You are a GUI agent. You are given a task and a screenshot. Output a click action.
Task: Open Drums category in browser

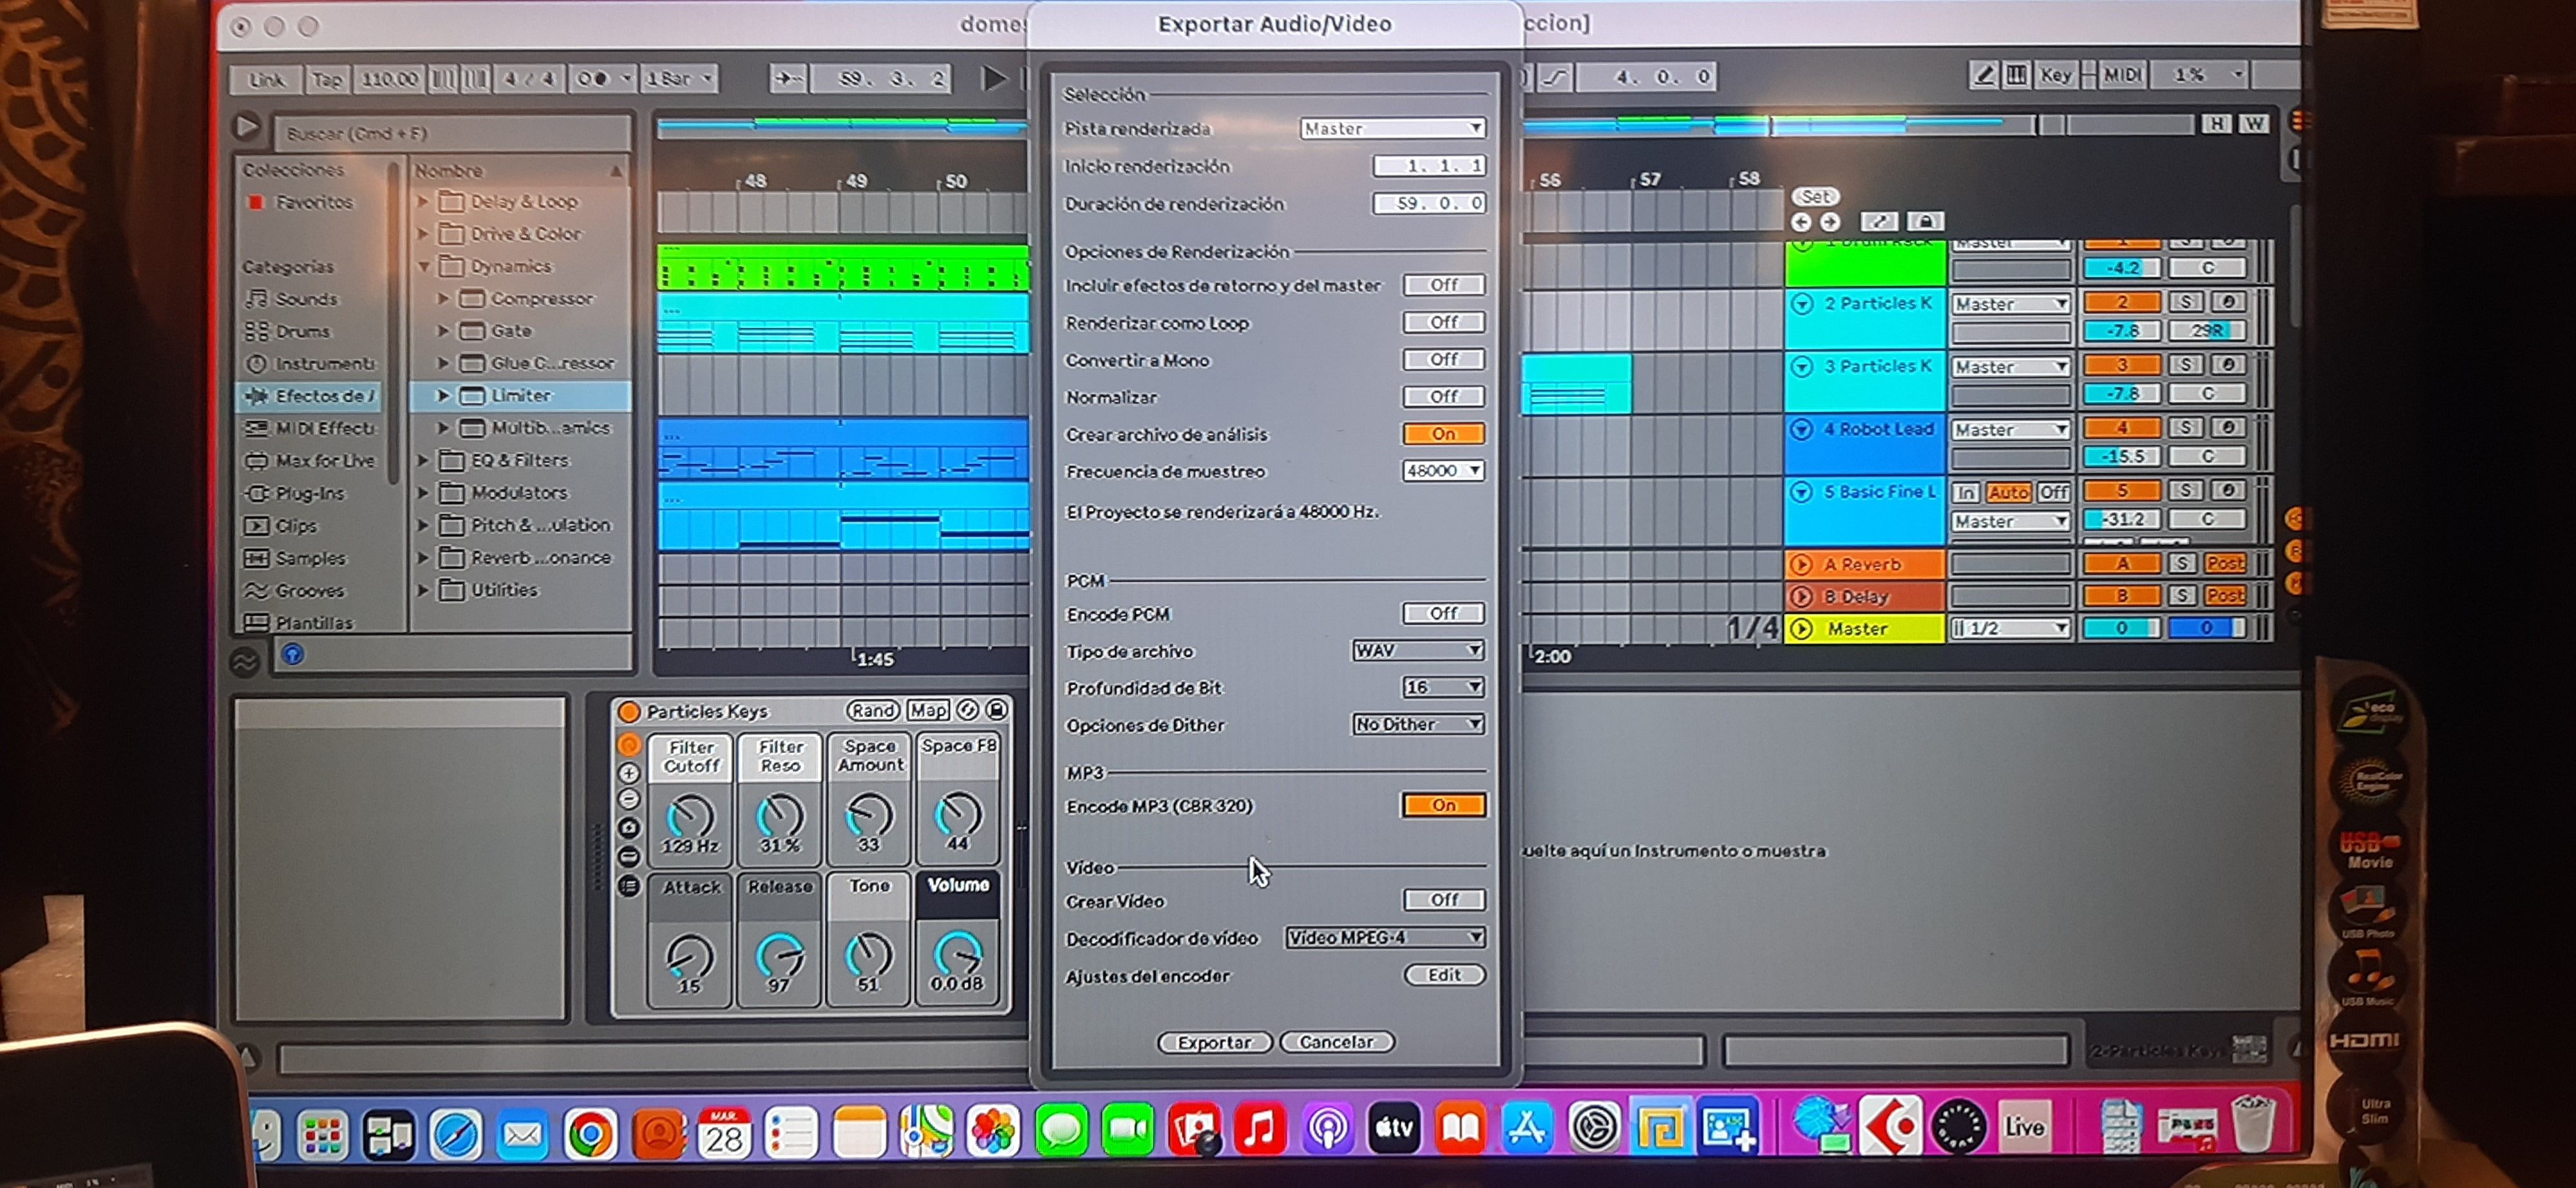tap(302, 331)
